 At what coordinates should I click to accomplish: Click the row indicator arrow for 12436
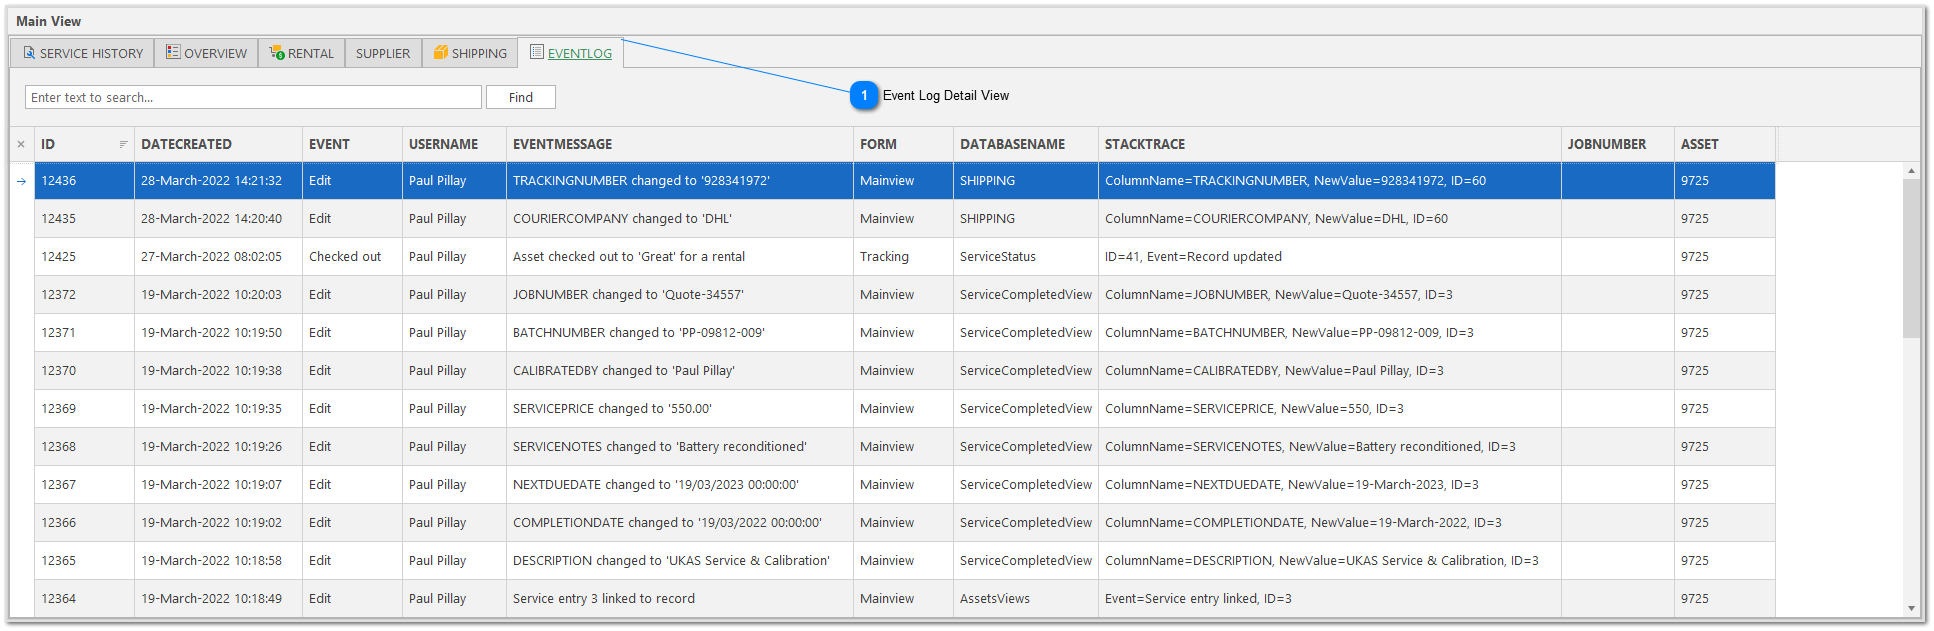[x=21, y=181]
